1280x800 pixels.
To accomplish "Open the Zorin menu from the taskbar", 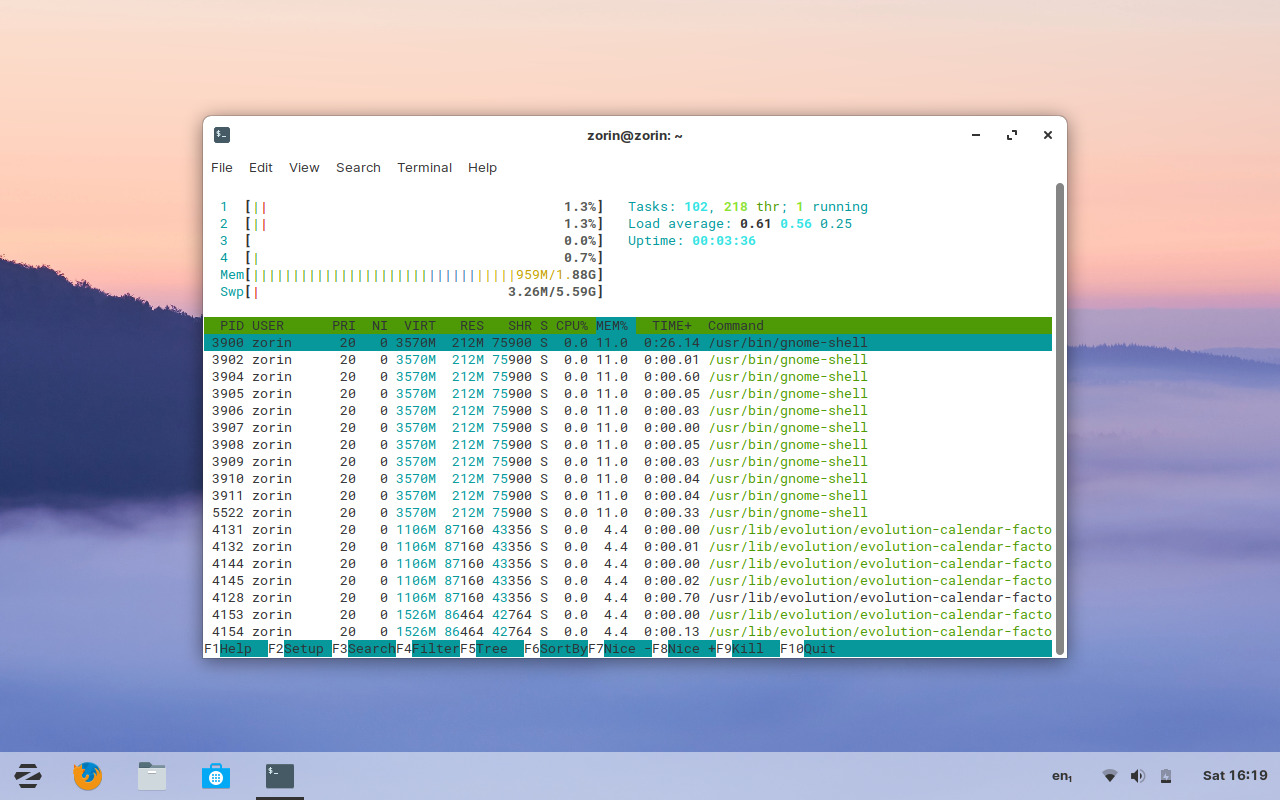I will click(x=27, y=775).
